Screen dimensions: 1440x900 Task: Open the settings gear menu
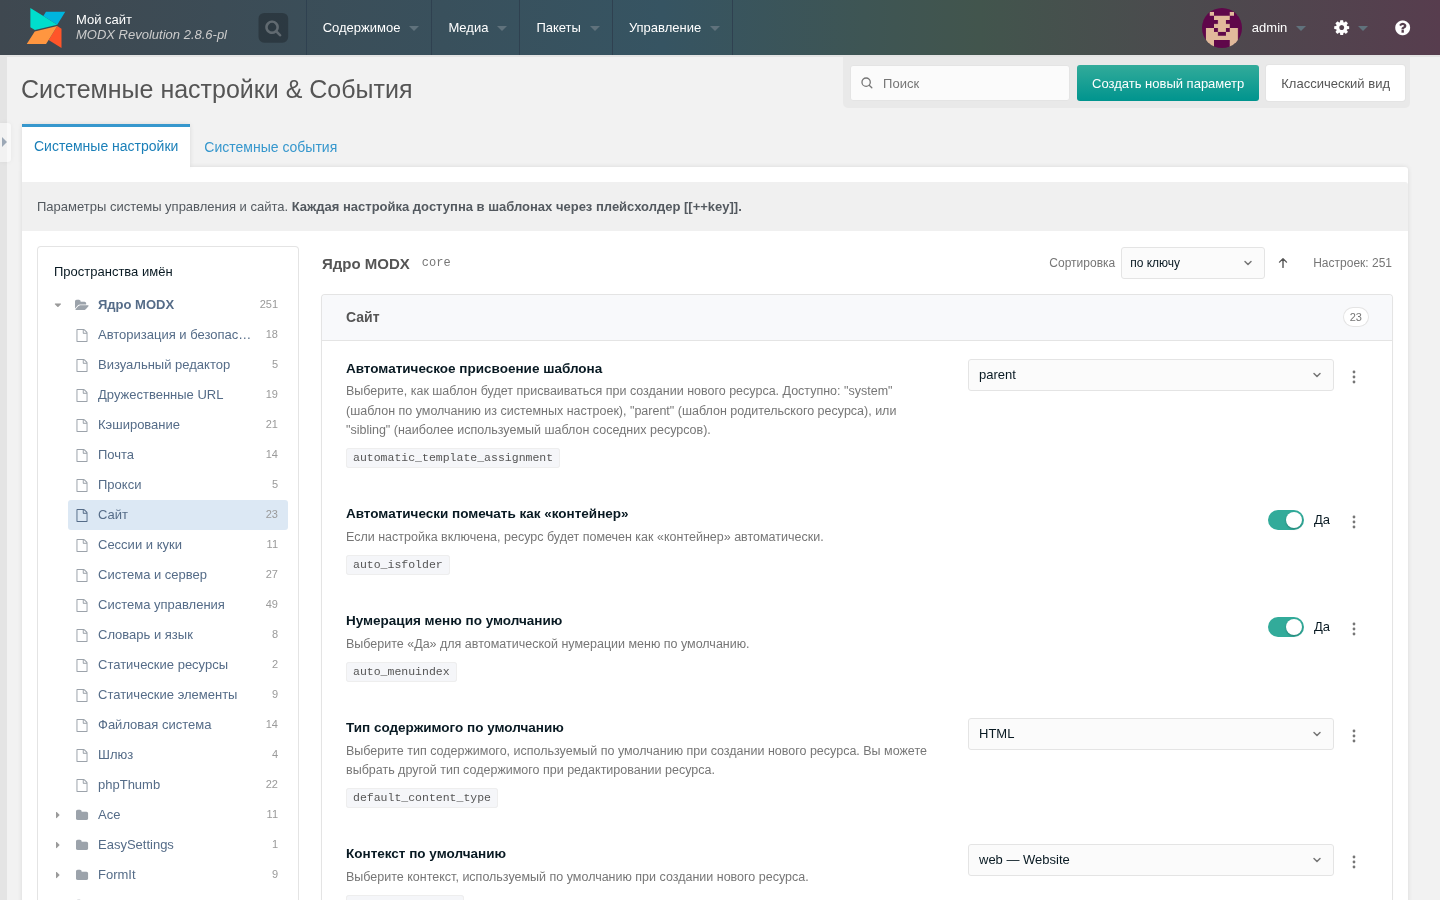[x=1342, y=28]
